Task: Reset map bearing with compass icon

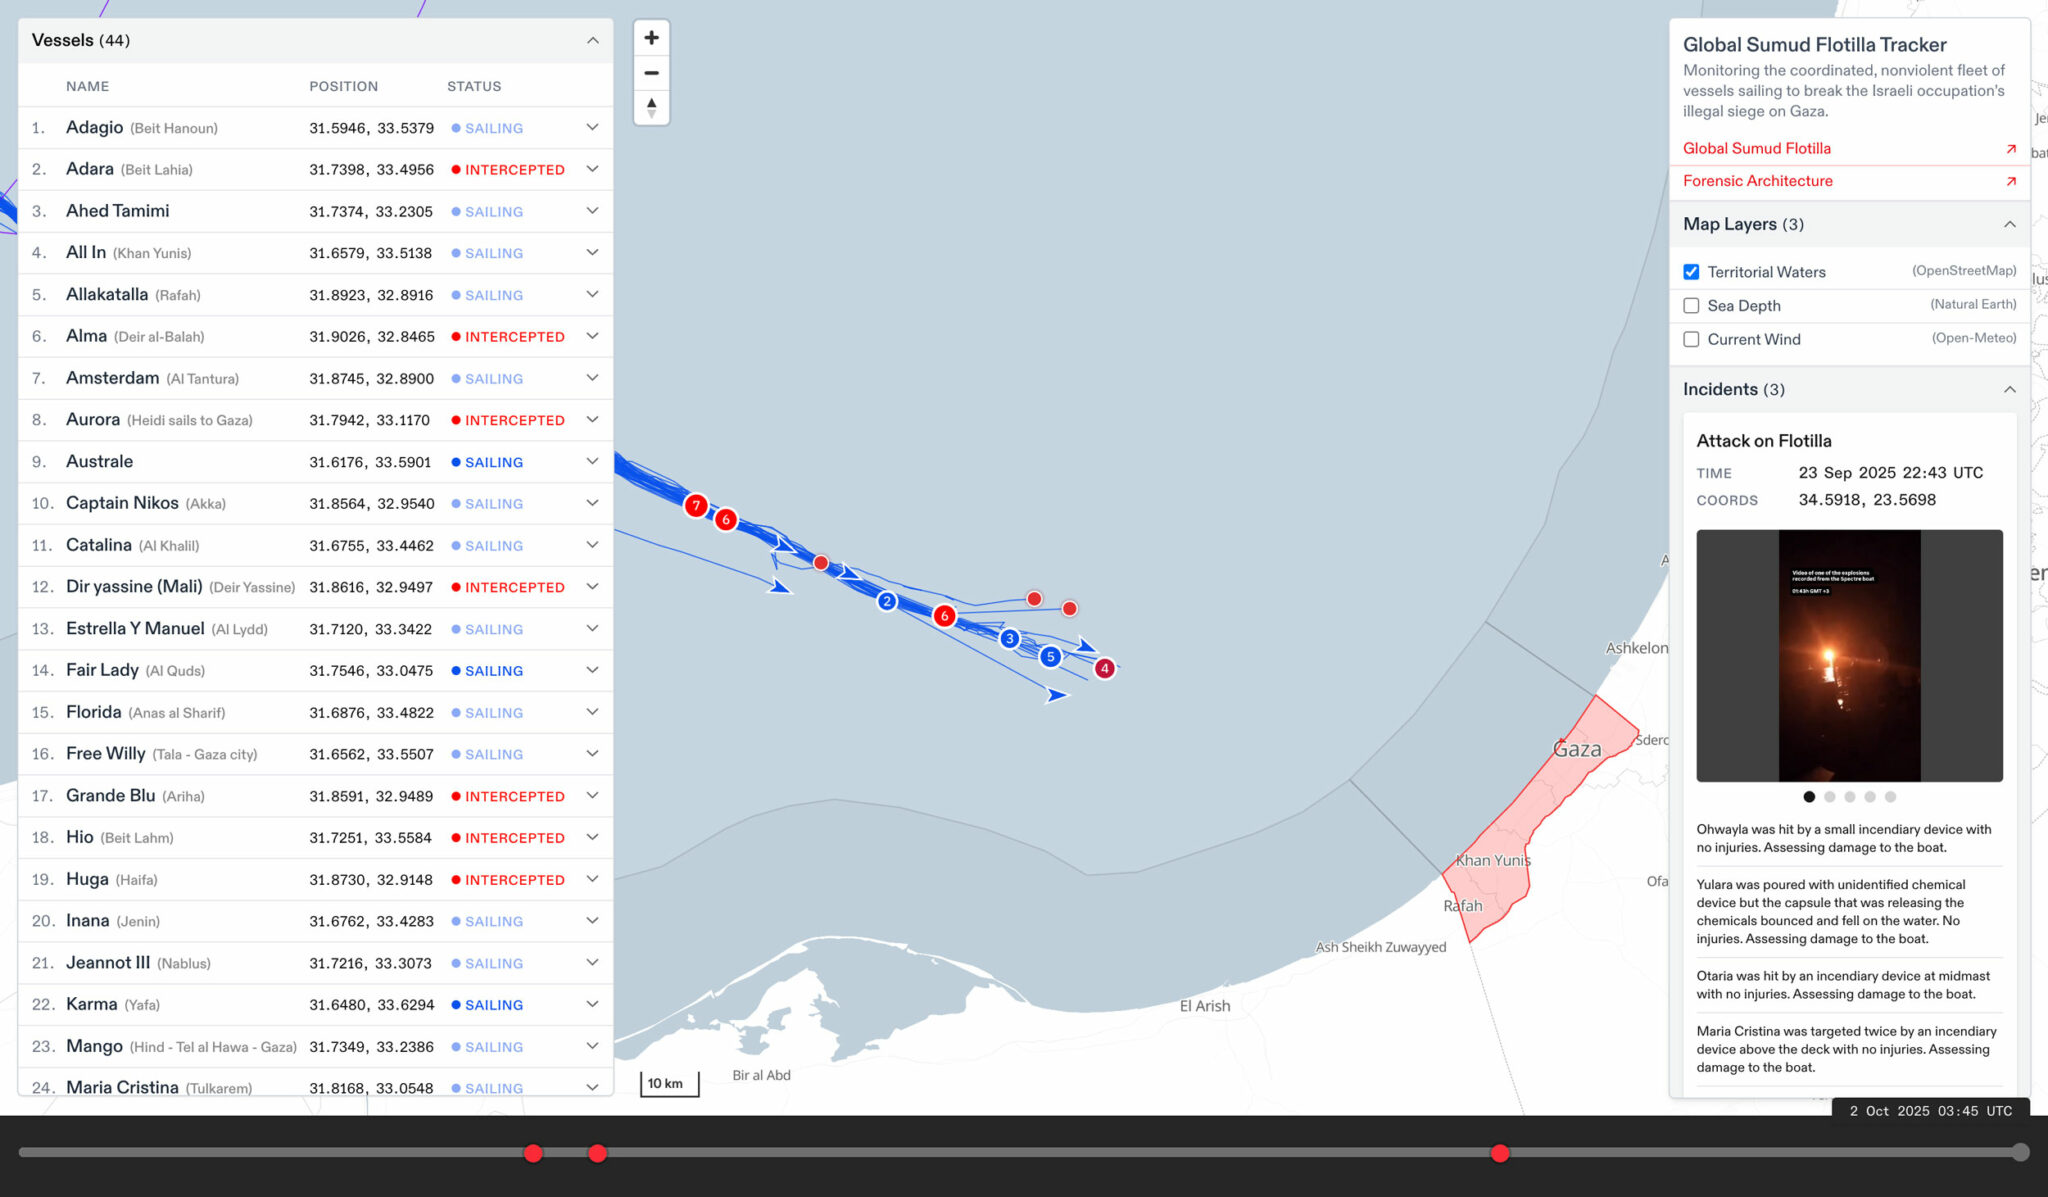Action: pos(651,107)
